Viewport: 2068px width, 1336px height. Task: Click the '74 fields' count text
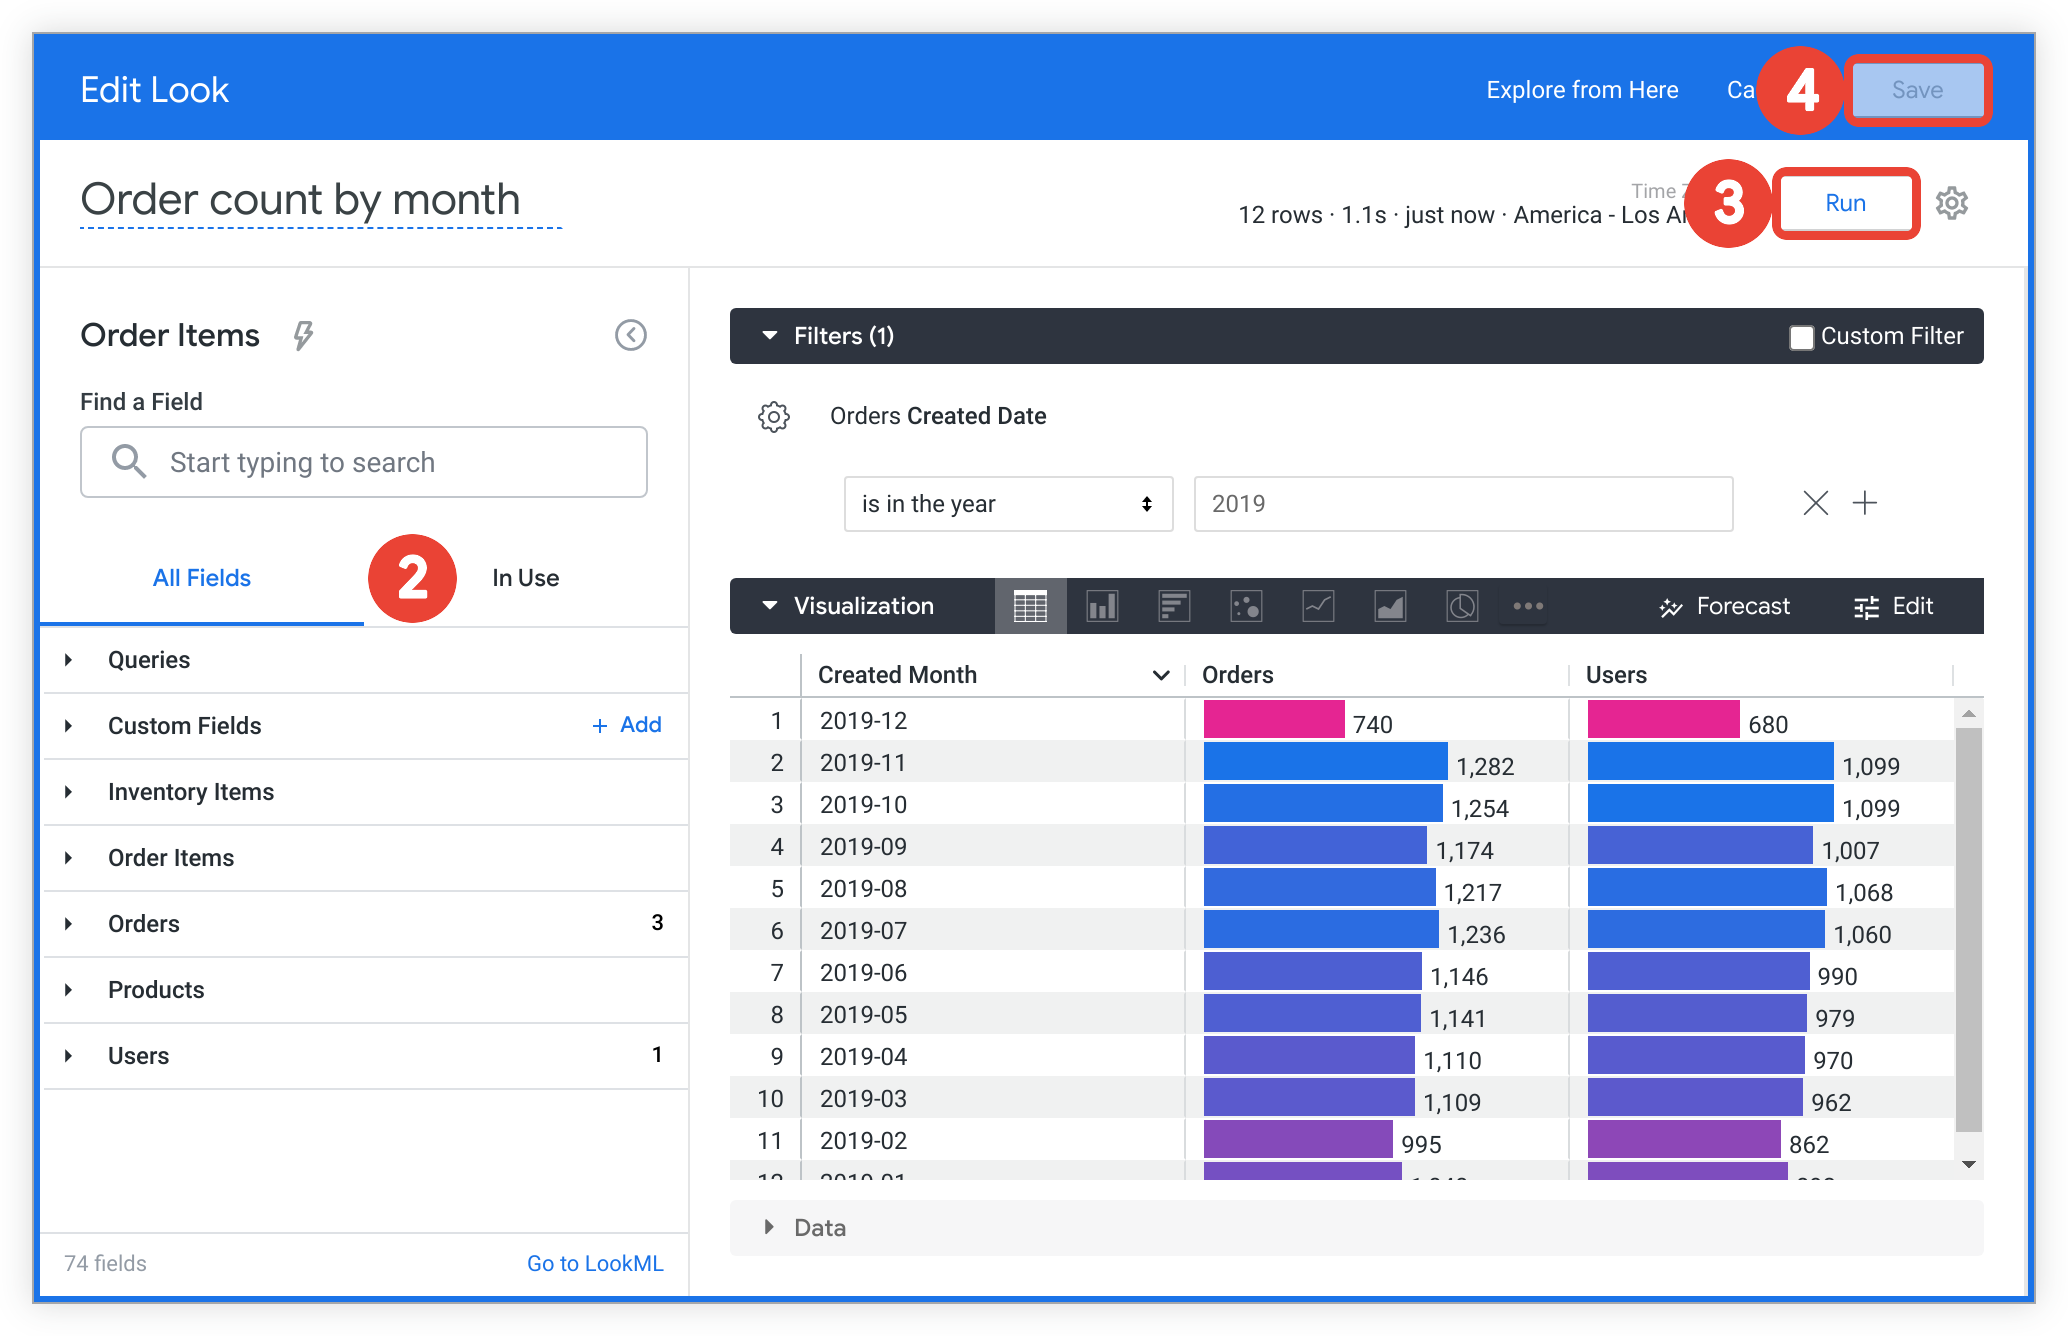[x=105, y=1263]
